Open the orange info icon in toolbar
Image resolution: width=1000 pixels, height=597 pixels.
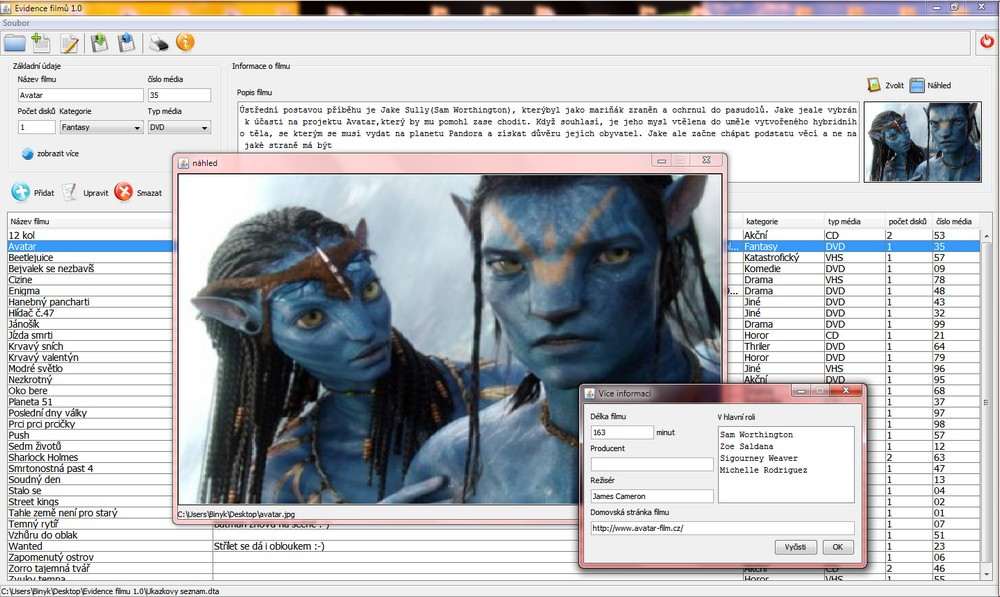pos(185,42)
